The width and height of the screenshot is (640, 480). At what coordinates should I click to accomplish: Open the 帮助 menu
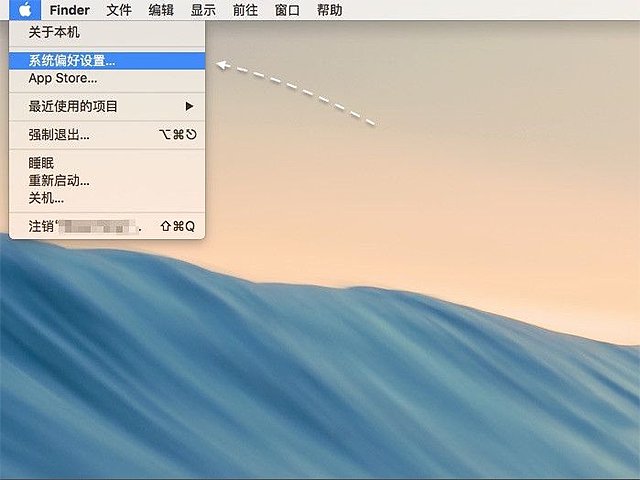[329, 10]
